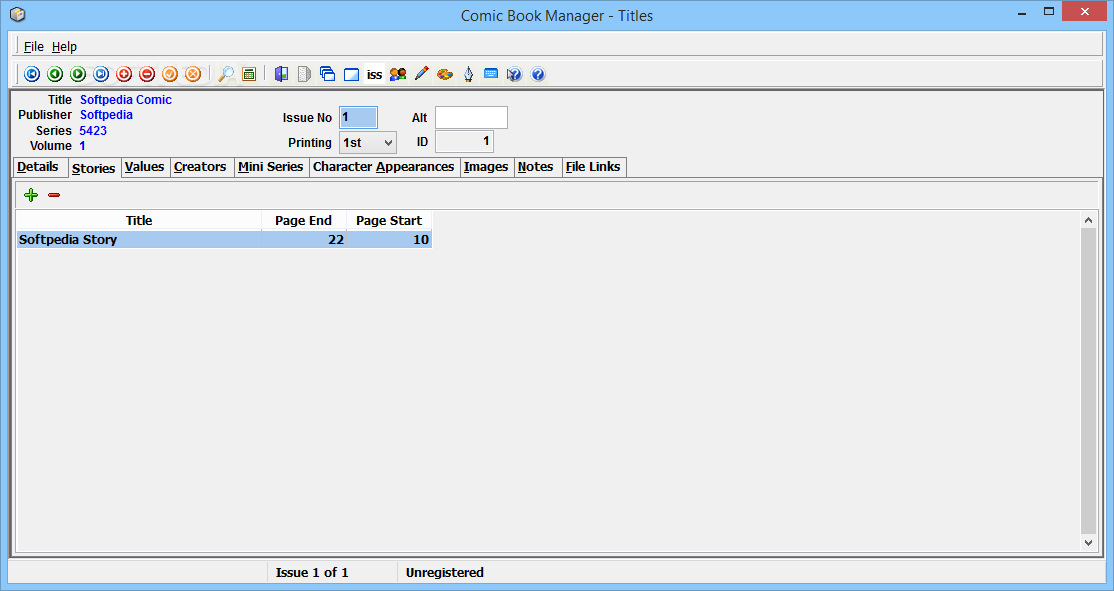
Task: Select the 'iss' issues toolbar button
Action: pyautogui.click(x=374, y=74)
